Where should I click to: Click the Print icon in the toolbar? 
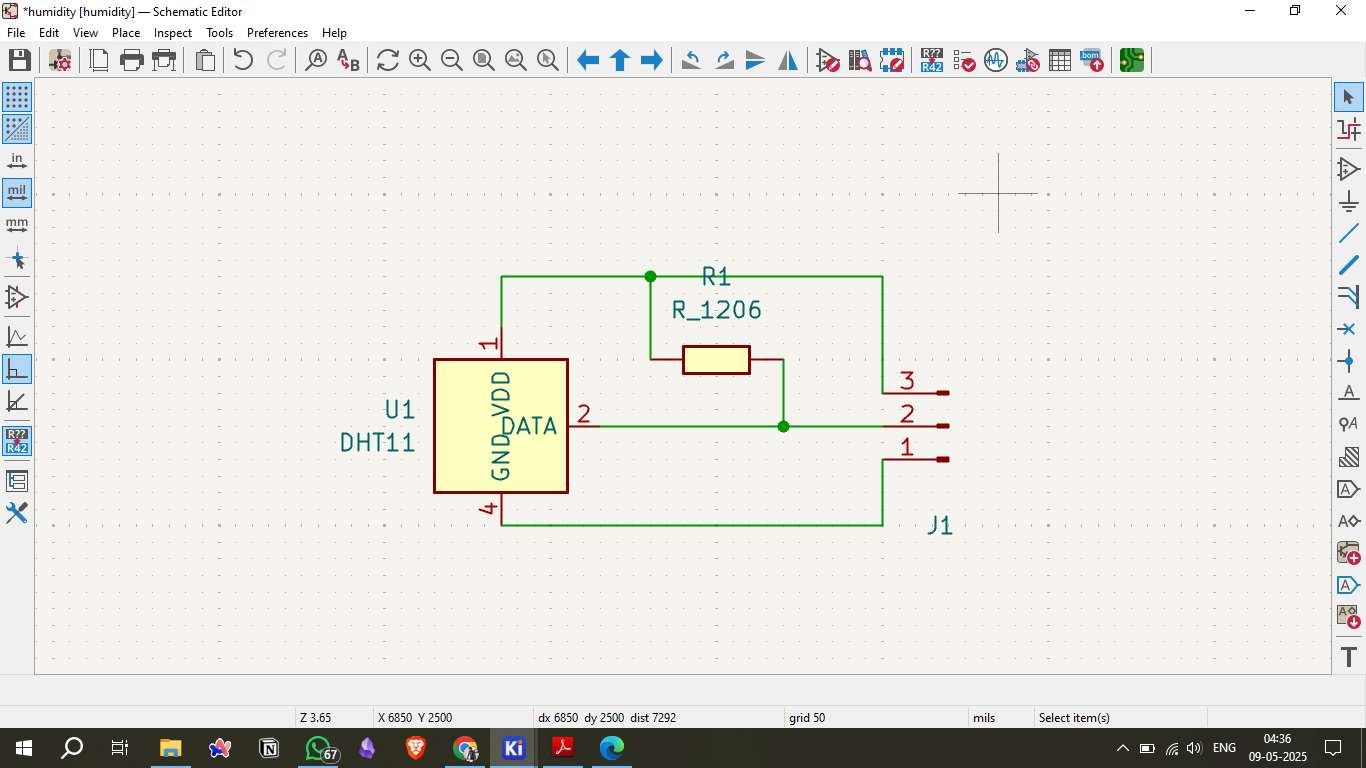(131, 60)
